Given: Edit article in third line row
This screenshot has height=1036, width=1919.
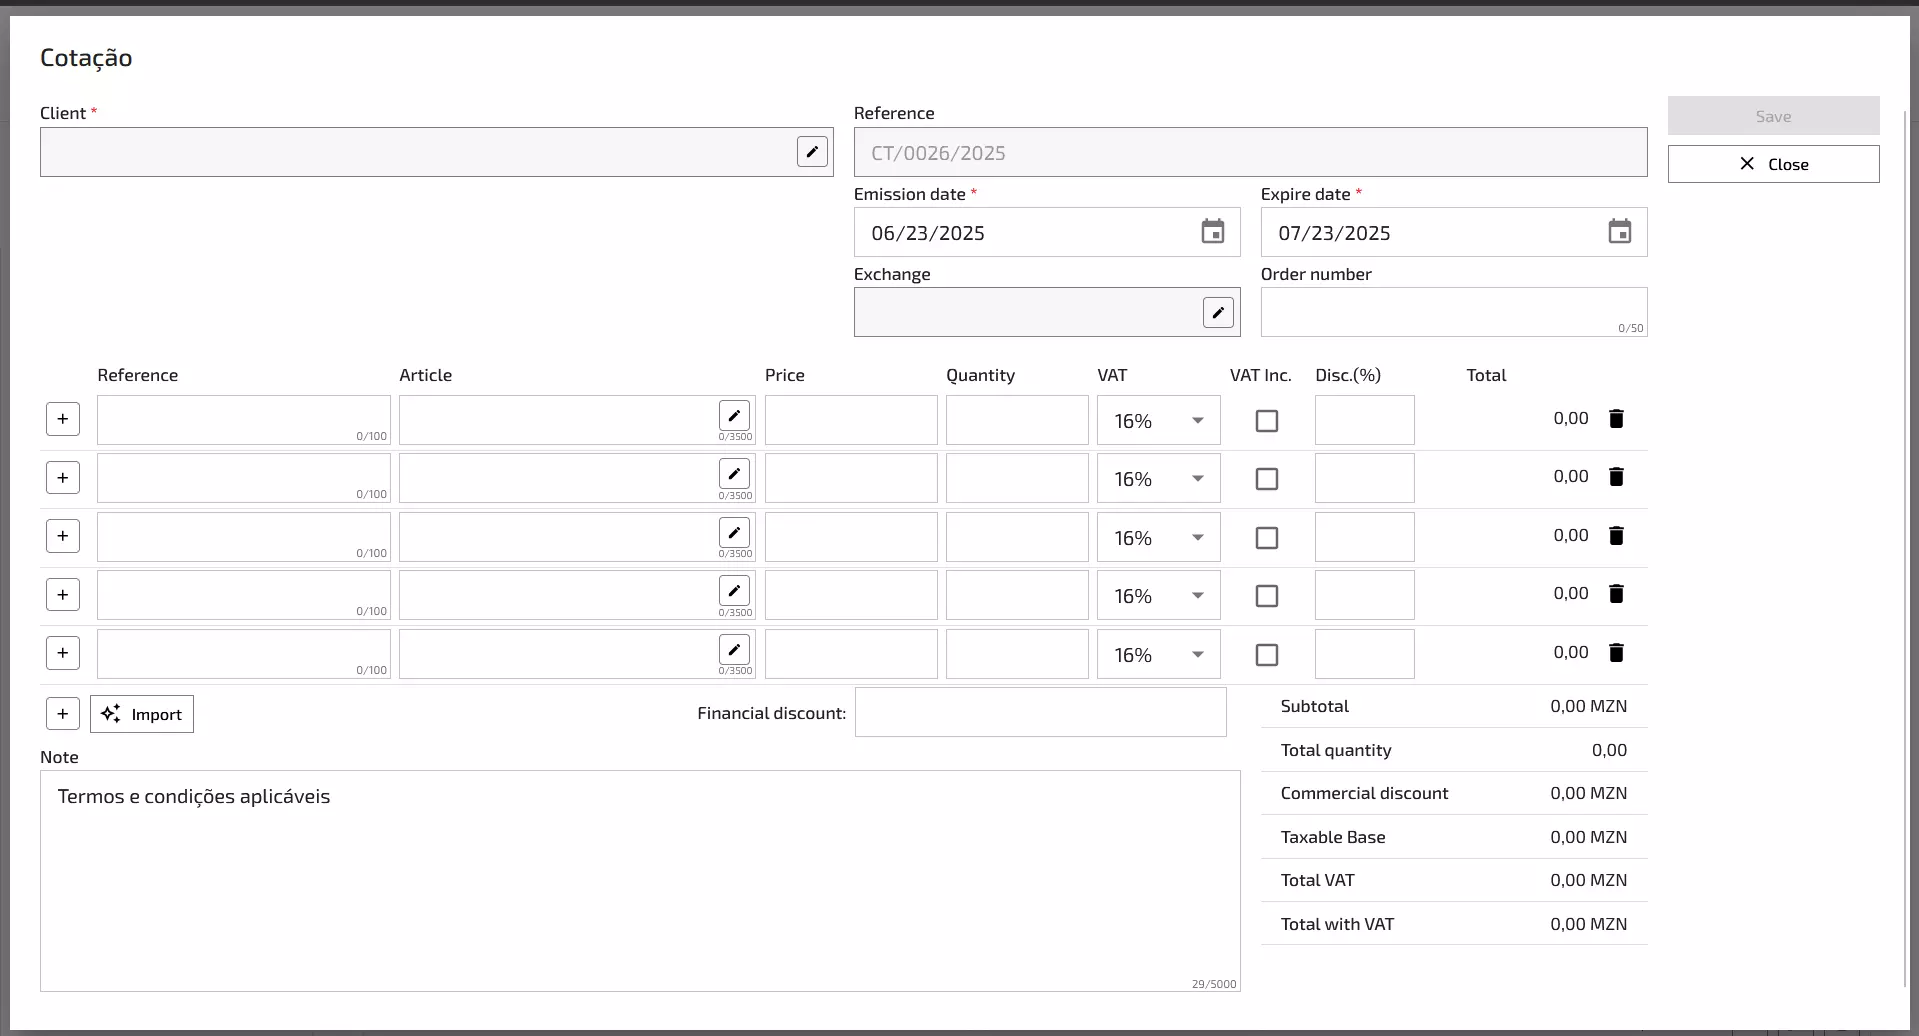Looking at the screenshot, I should 734,532.
